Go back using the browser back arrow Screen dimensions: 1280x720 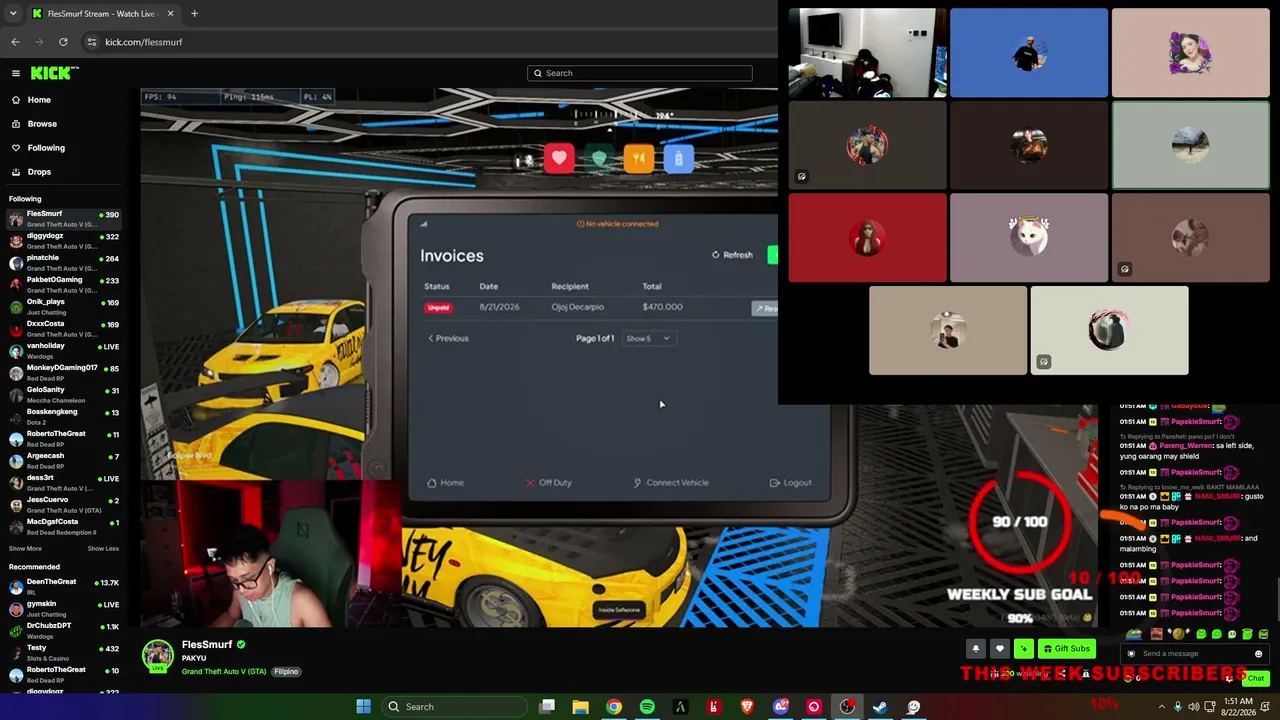(15, 42)
